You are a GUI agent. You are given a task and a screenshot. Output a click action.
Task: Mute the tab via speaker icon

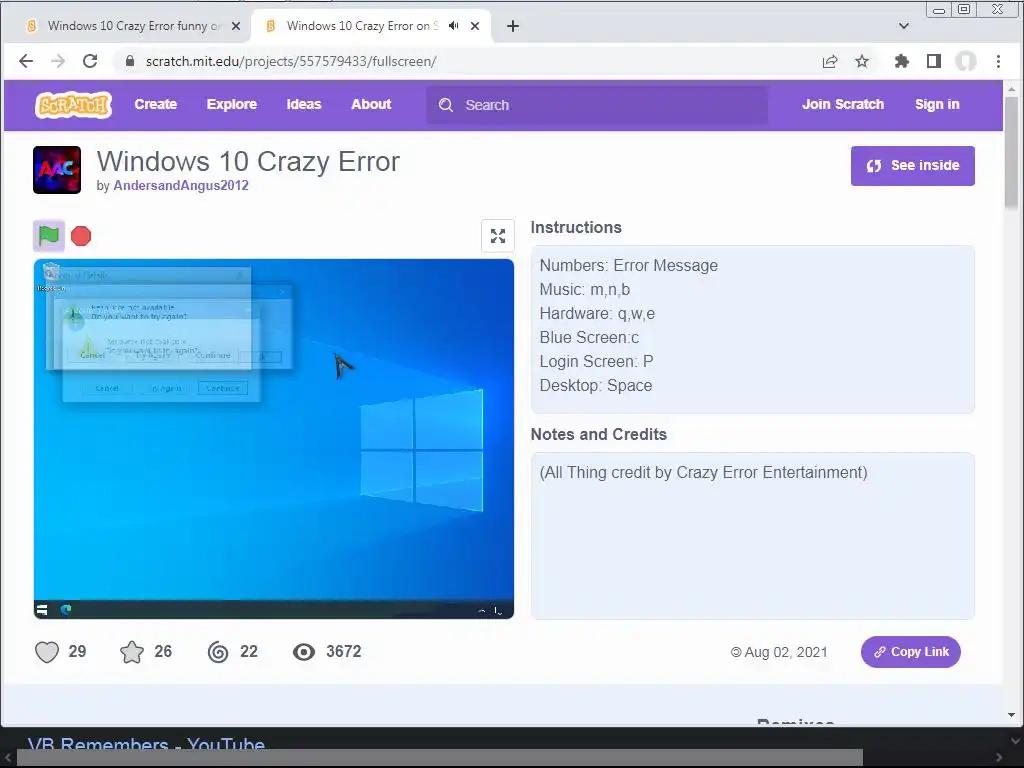click(x=454, y=26)
